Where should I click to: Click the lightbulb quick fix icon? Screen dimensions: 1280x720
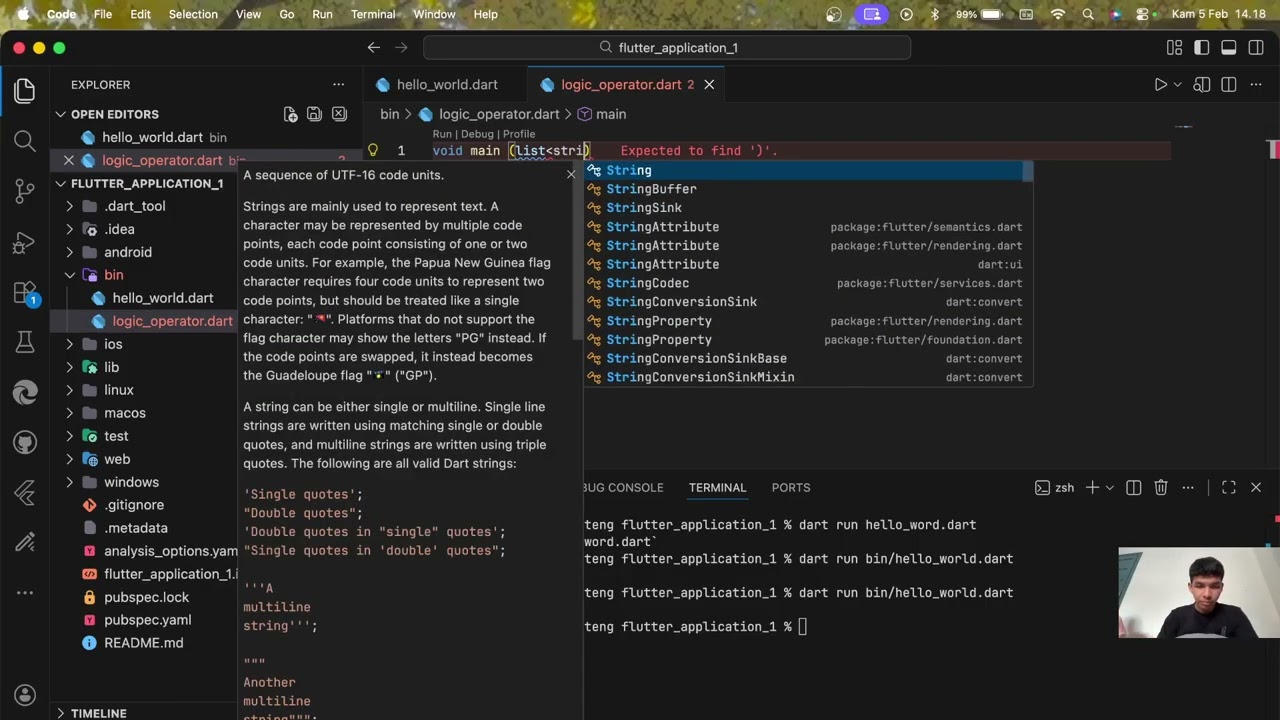[373, 150]
